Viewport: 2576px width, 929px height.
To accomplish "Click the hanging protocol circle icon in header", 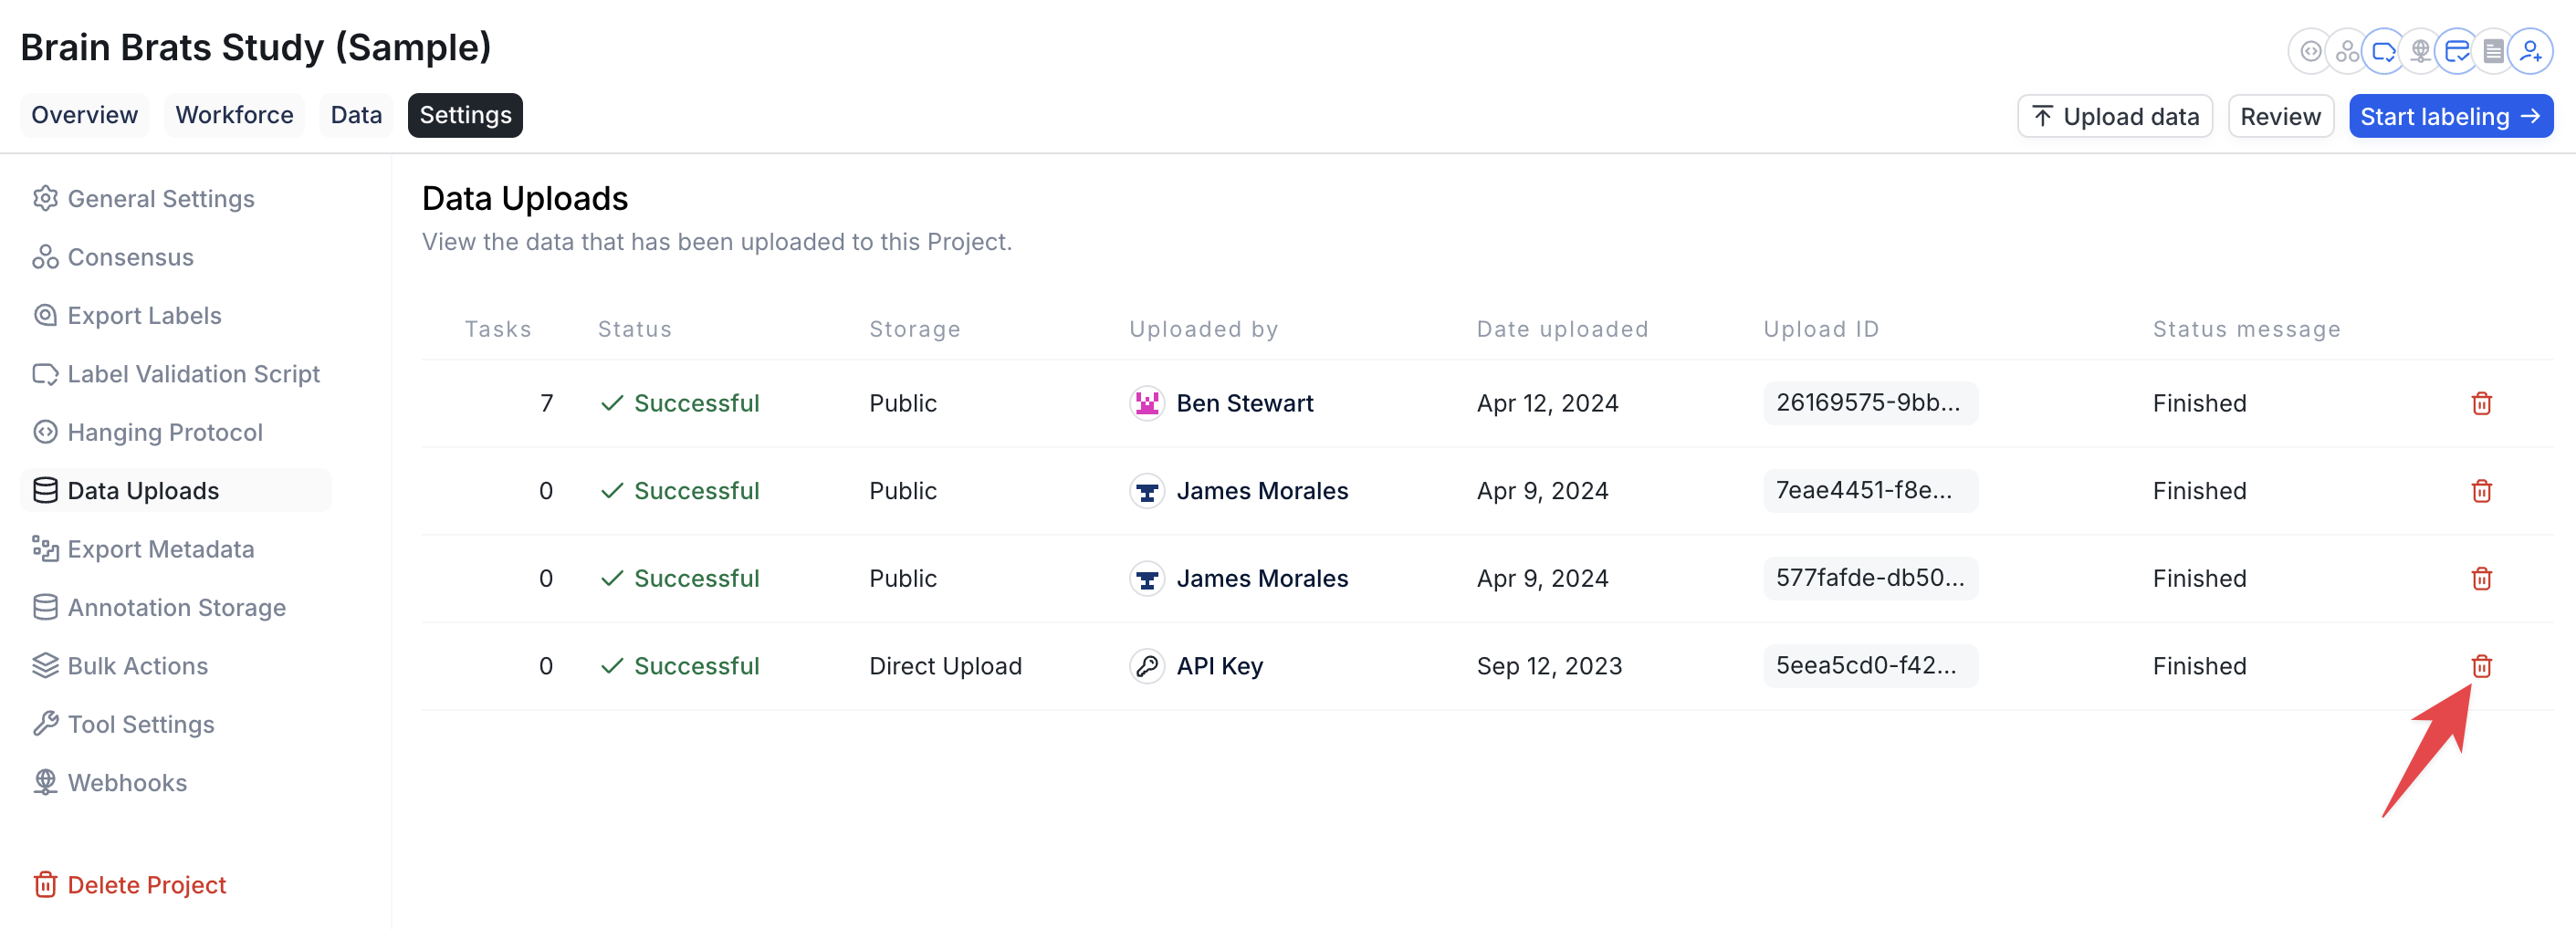I will pyautogui.click(x=2310, y=51).
